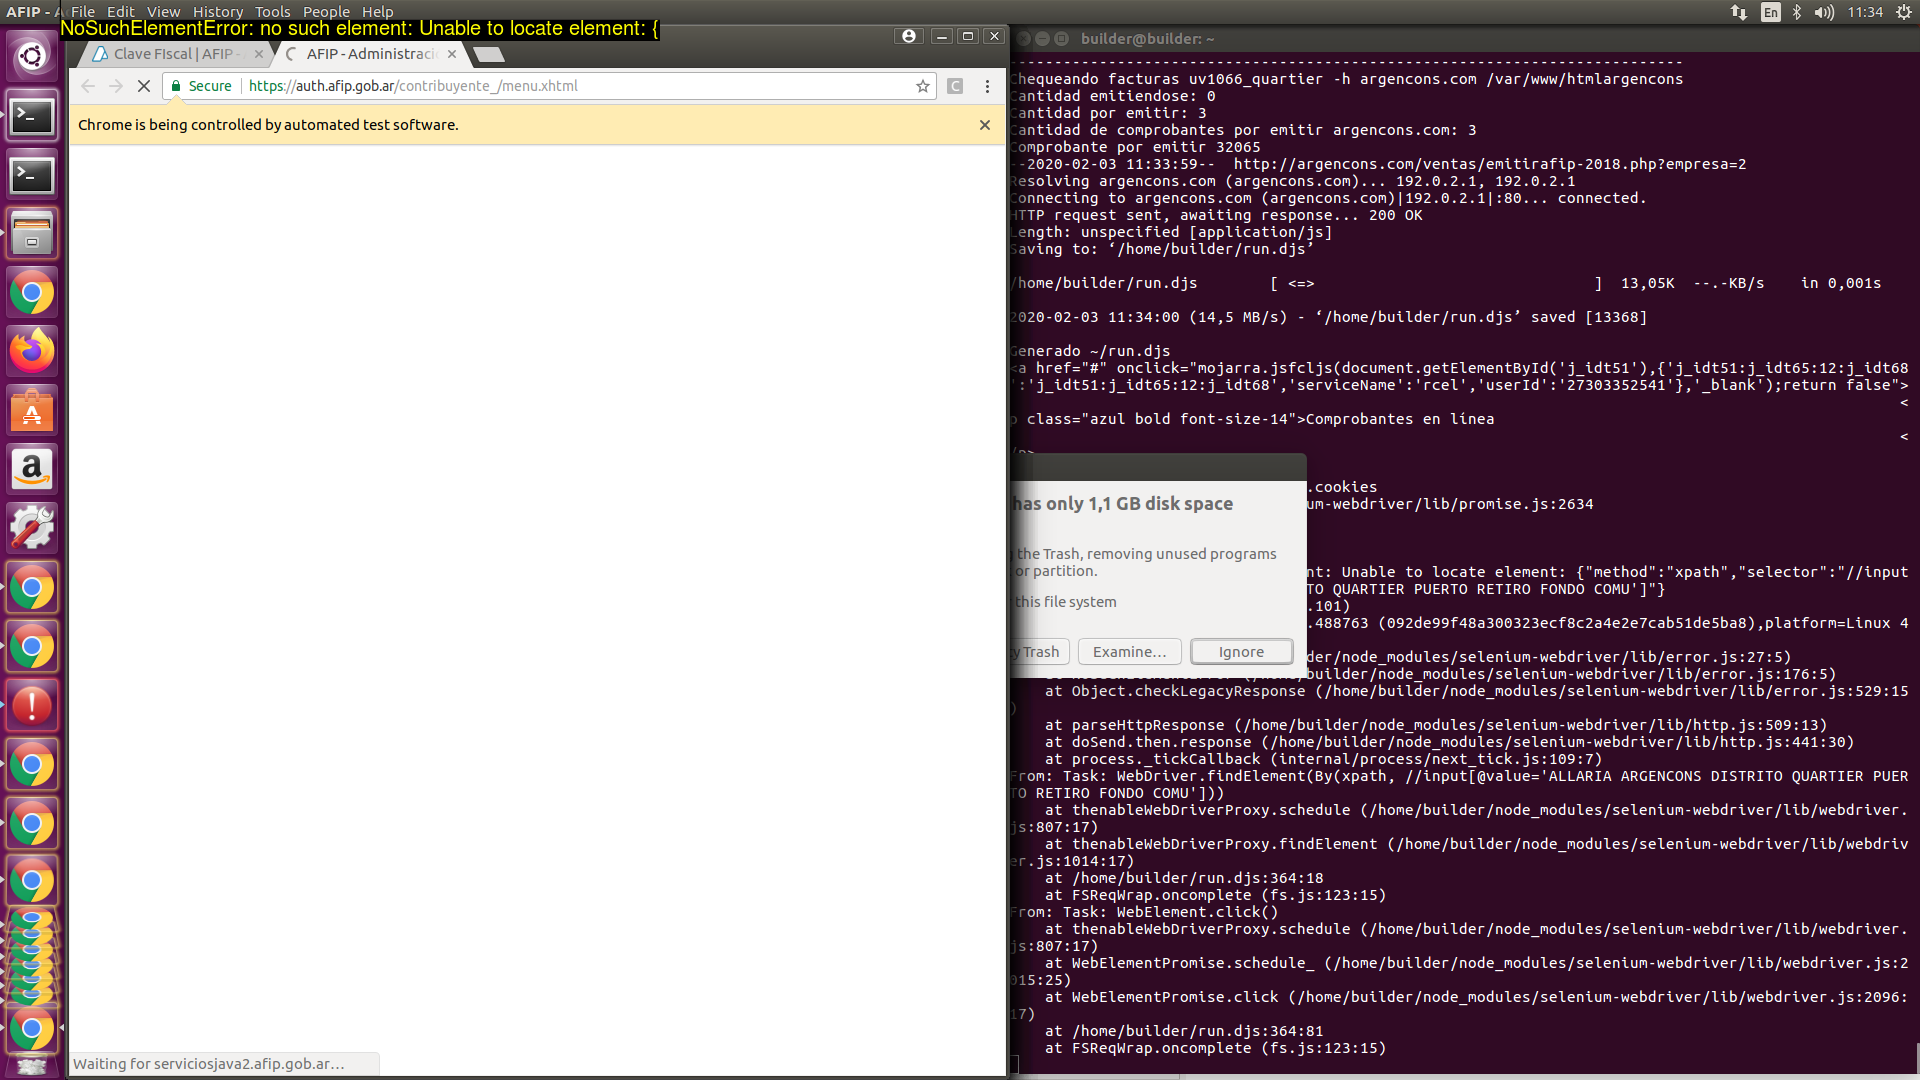
Task: Open the first Terminal icon in the dock
Action: tap(32, 117)
